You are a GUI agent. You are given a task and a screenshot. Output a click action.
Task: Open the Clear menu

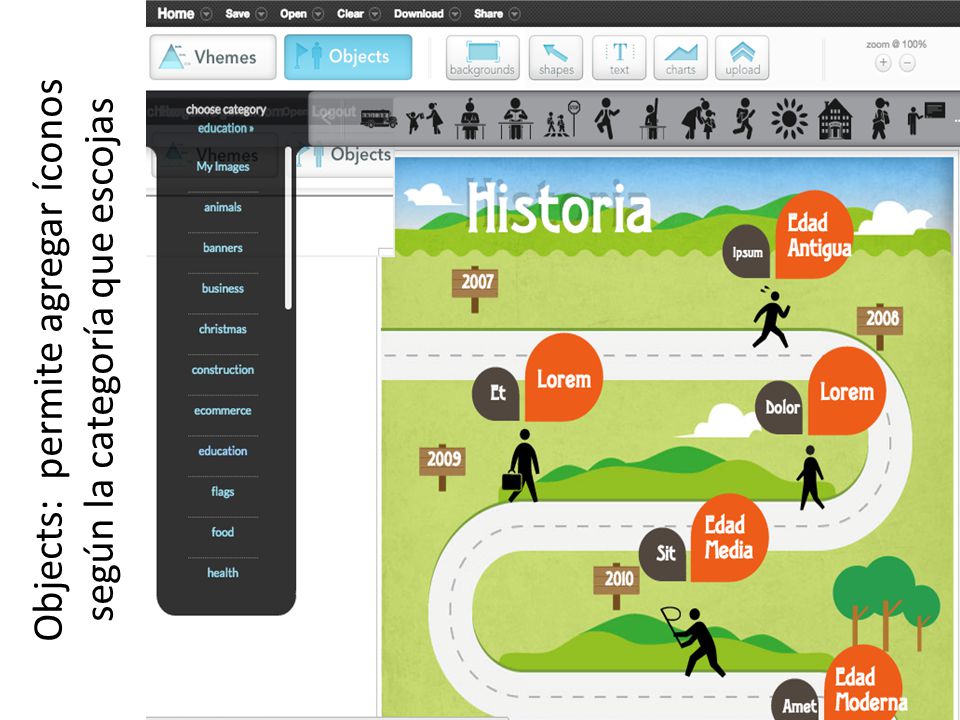[x=350, y=13]
